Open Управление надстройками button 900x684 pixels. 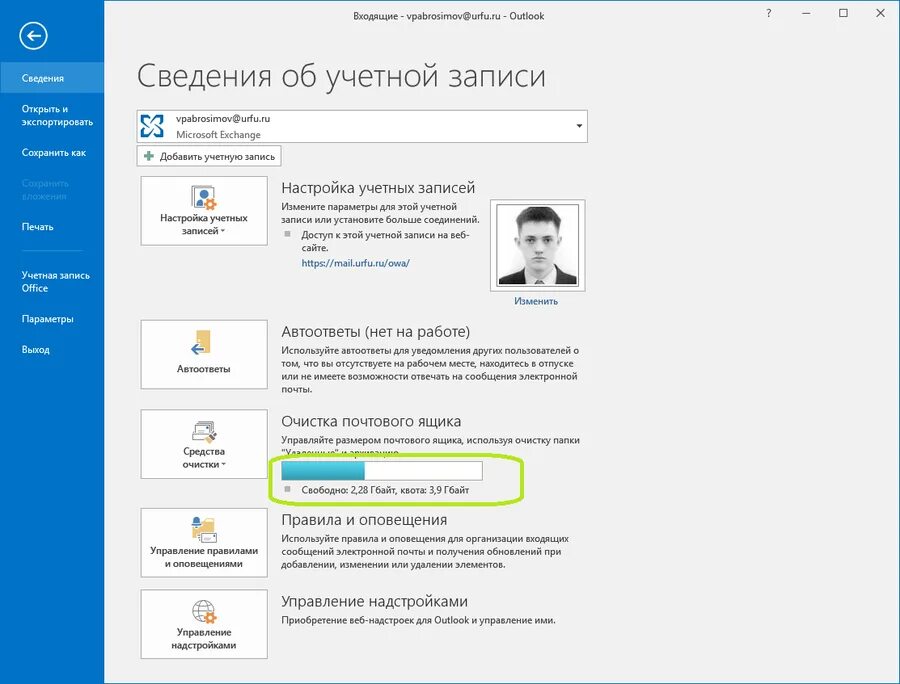204,624
